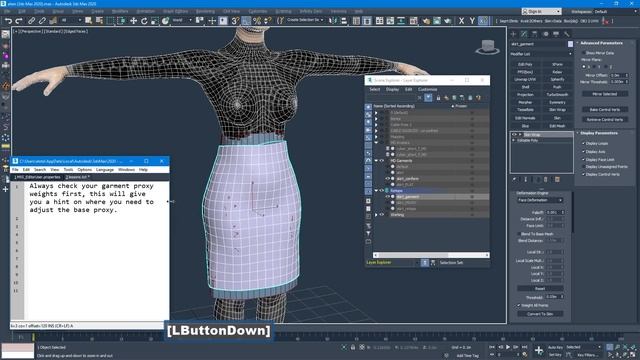
Task: Collapse the Display Parameters rollout
Action: click(599, 133)
